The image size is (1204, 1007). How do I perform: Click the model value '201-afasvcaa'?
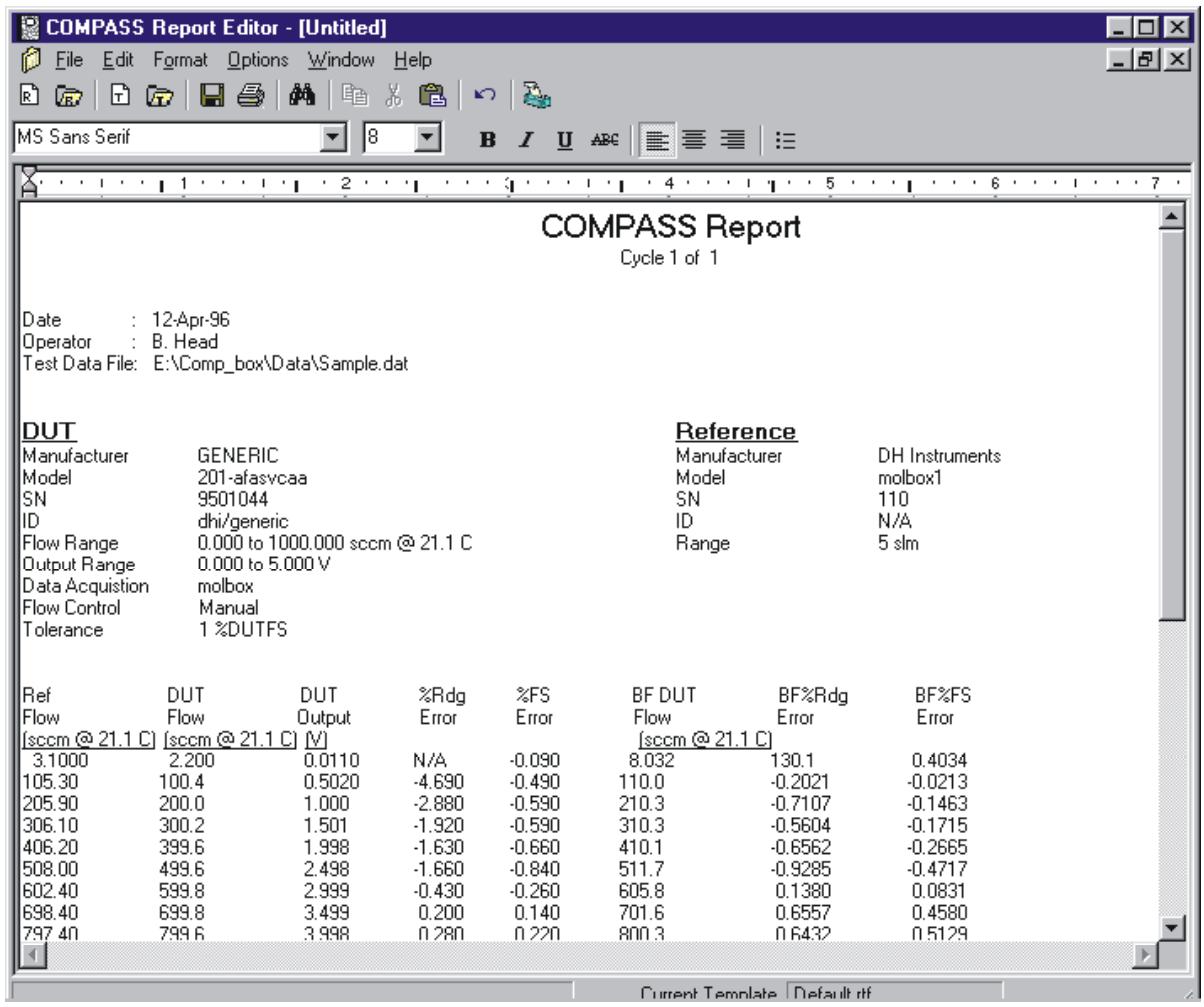tap(253, 476)
